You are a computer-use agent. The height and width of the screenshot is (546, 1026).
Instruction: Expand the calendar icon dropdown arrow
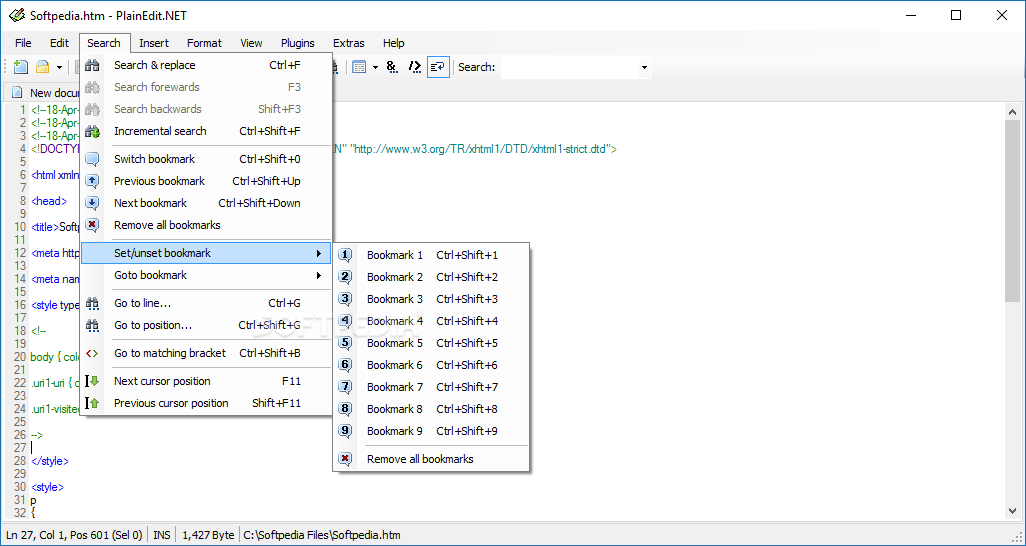375,67
